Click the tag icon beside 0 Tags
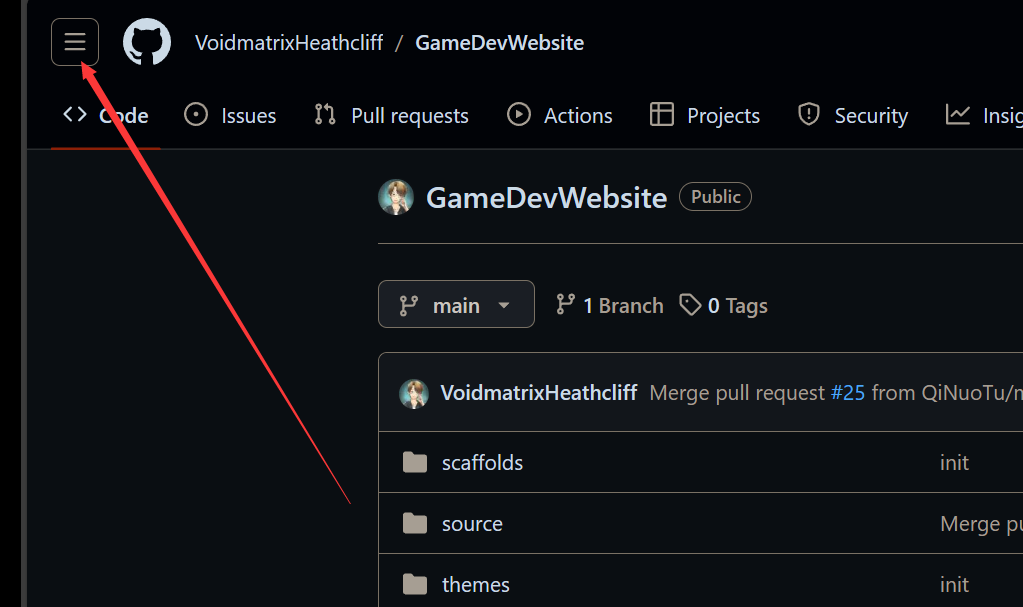 [690, 305]
